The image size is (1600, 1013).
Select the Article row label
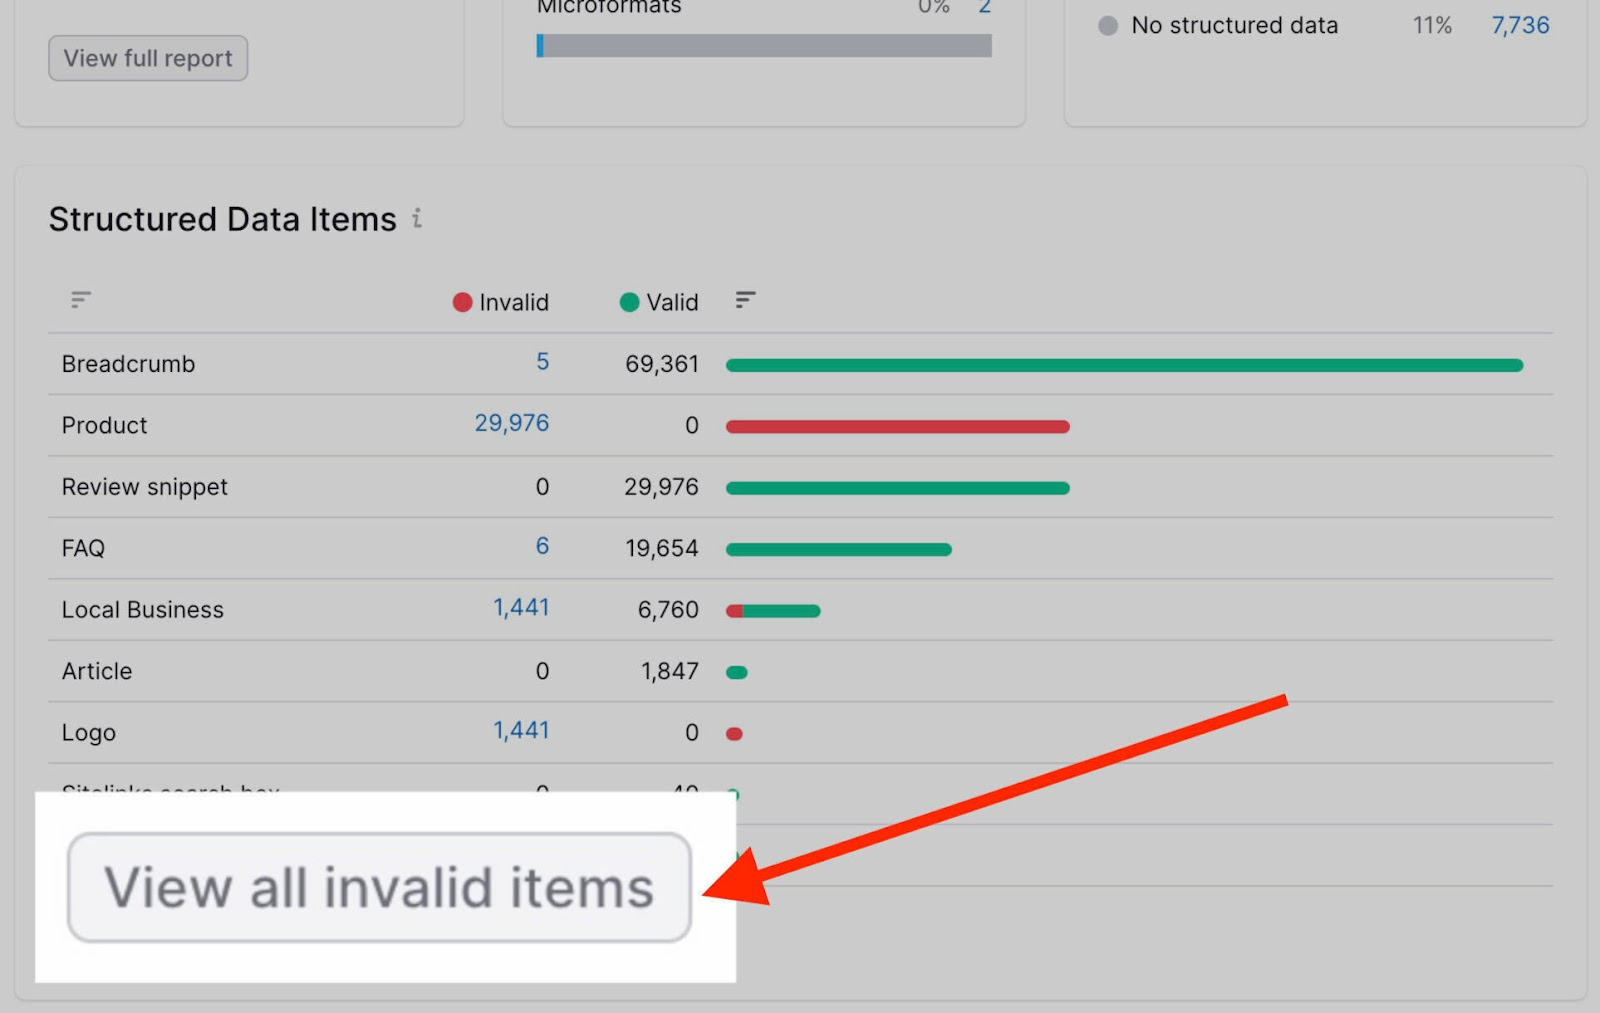pos(97,671)
